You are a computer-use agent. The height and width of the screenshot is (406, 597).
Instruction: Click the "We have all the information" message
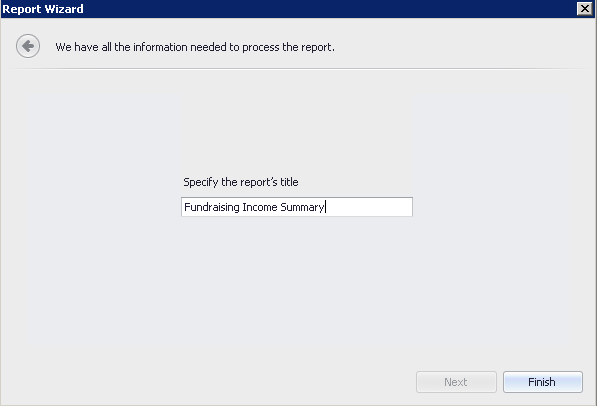pos(195,47)
